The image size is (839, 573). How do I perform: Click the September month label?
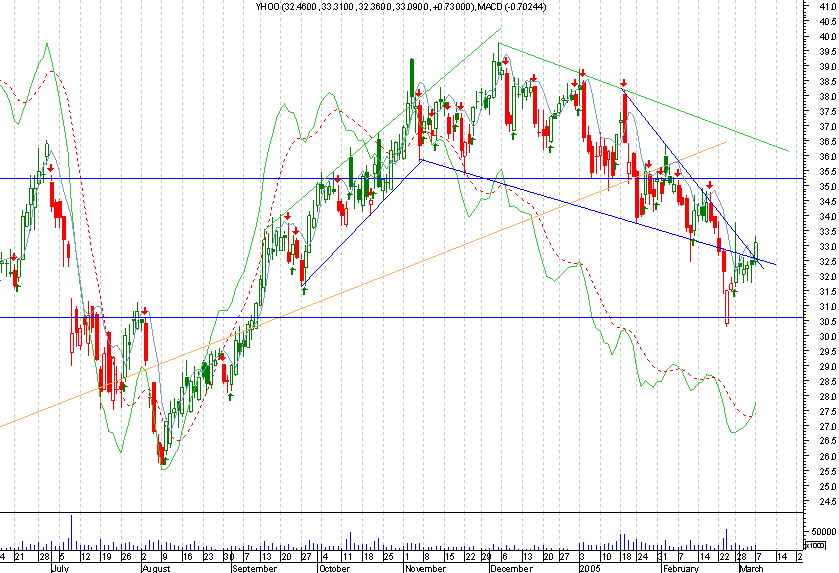tap(255, 568)
